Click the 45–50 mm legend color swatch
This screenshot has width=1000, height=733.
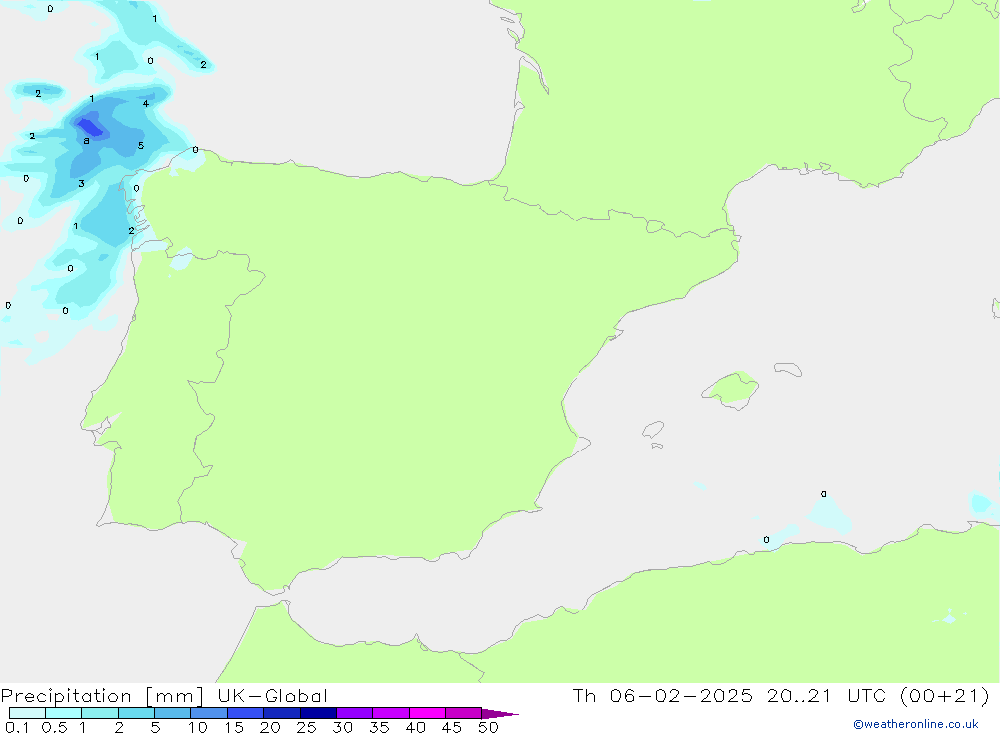tap(464, 713)
